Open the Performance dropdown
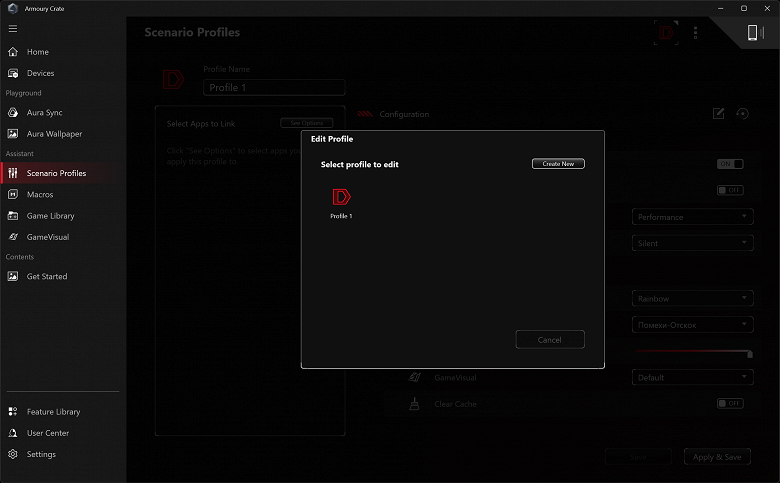780x483 pixels. [692, 217]
